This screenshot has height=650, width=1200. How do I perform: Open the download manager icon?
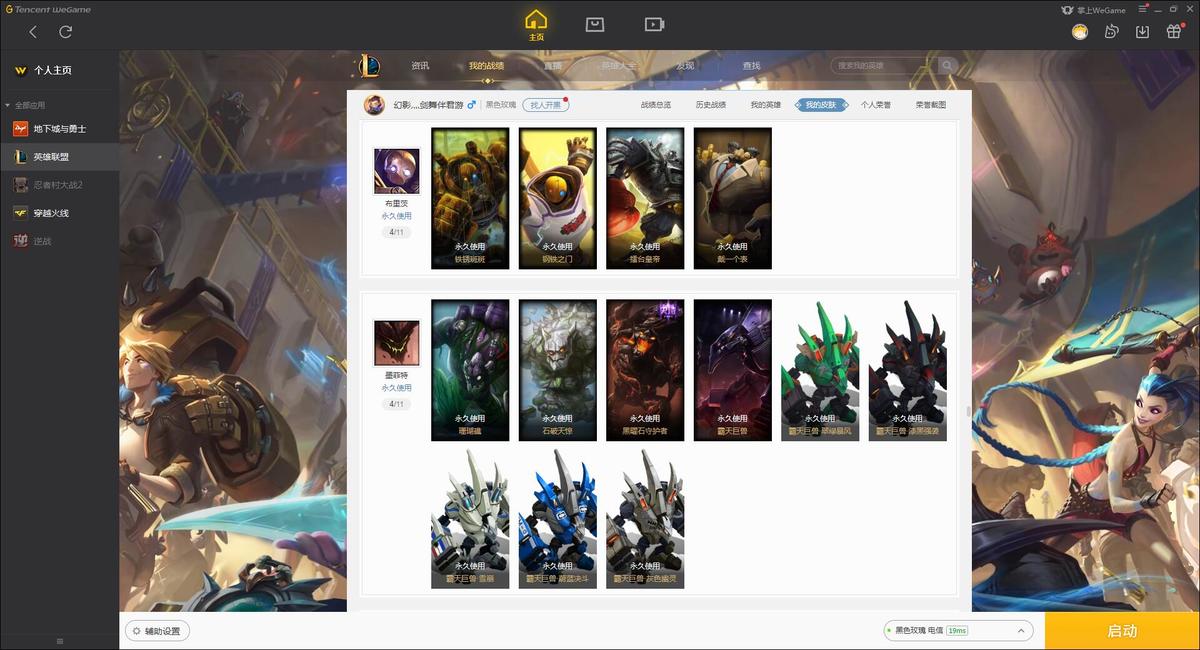tap(1142, 32)
